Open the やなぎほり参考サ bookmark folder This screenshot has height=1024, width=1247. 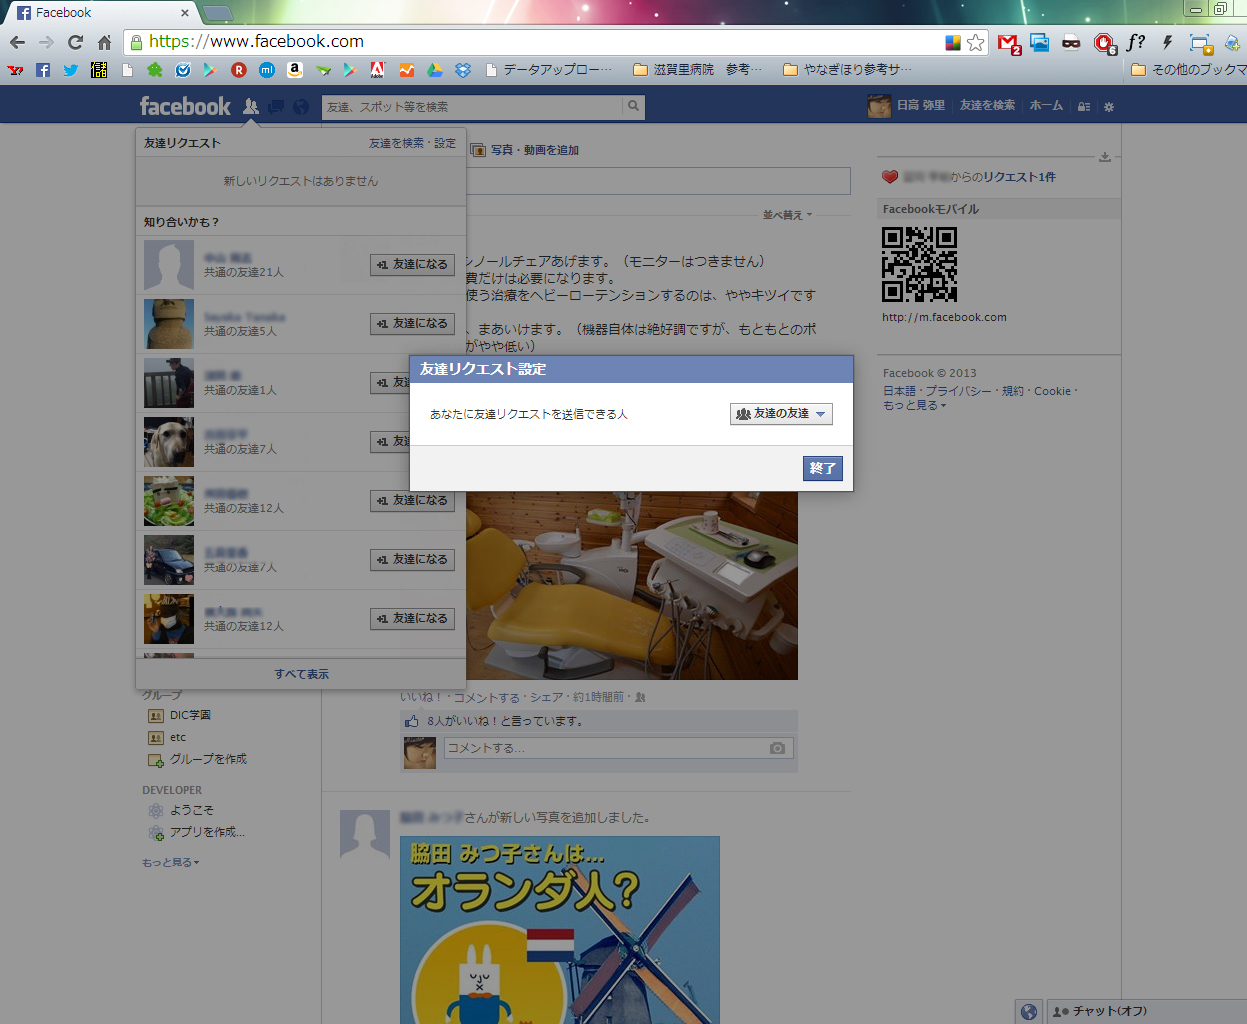click(x=847, y=70)
